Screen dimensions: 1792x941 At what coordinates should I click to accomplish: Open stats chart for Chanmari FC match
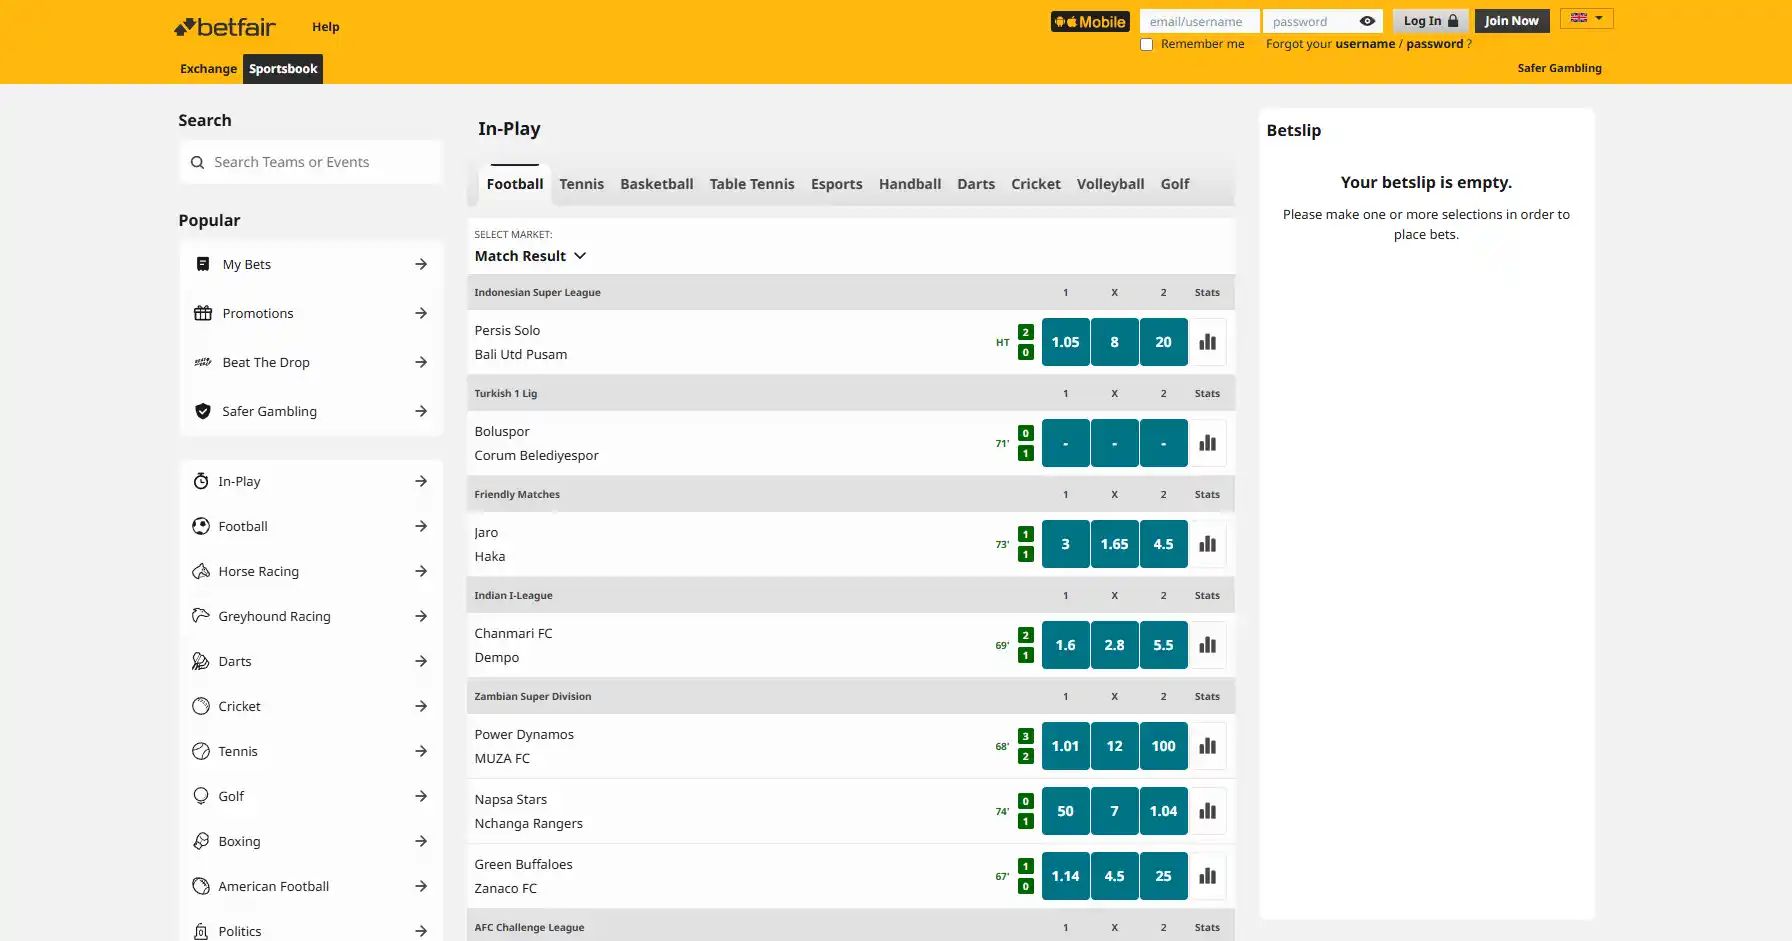pyautogui.click(x=1208, y=645)
